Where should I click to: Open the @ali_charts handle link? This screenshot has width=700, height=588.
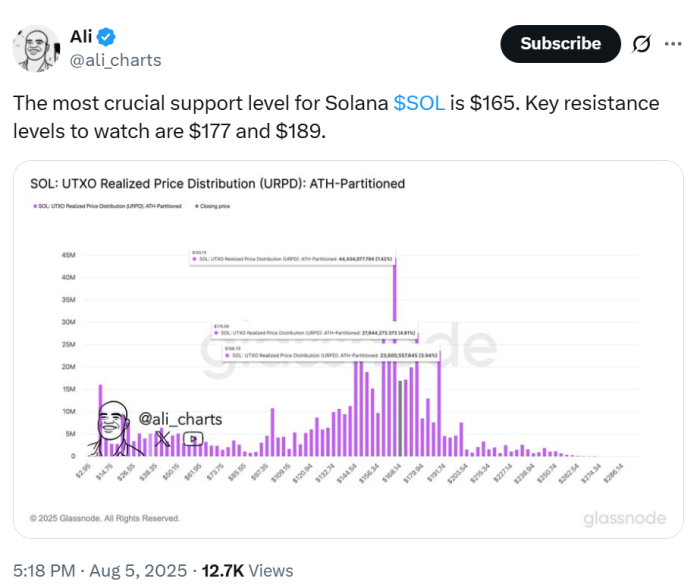116,60
